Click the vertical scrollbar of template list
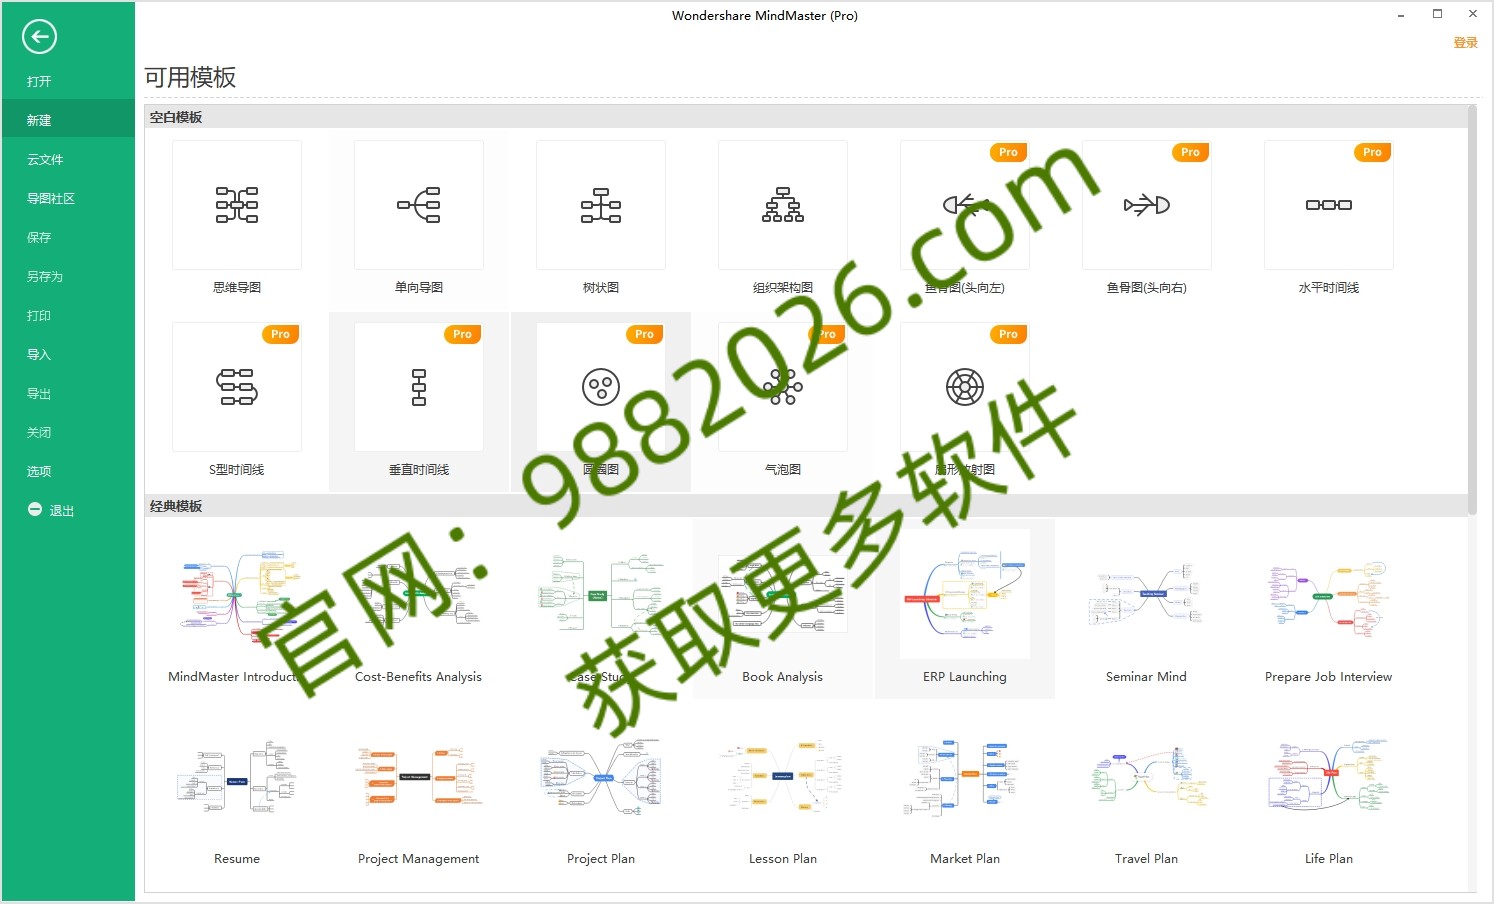Viewport: 1494px width, 904px height. 1472,310
